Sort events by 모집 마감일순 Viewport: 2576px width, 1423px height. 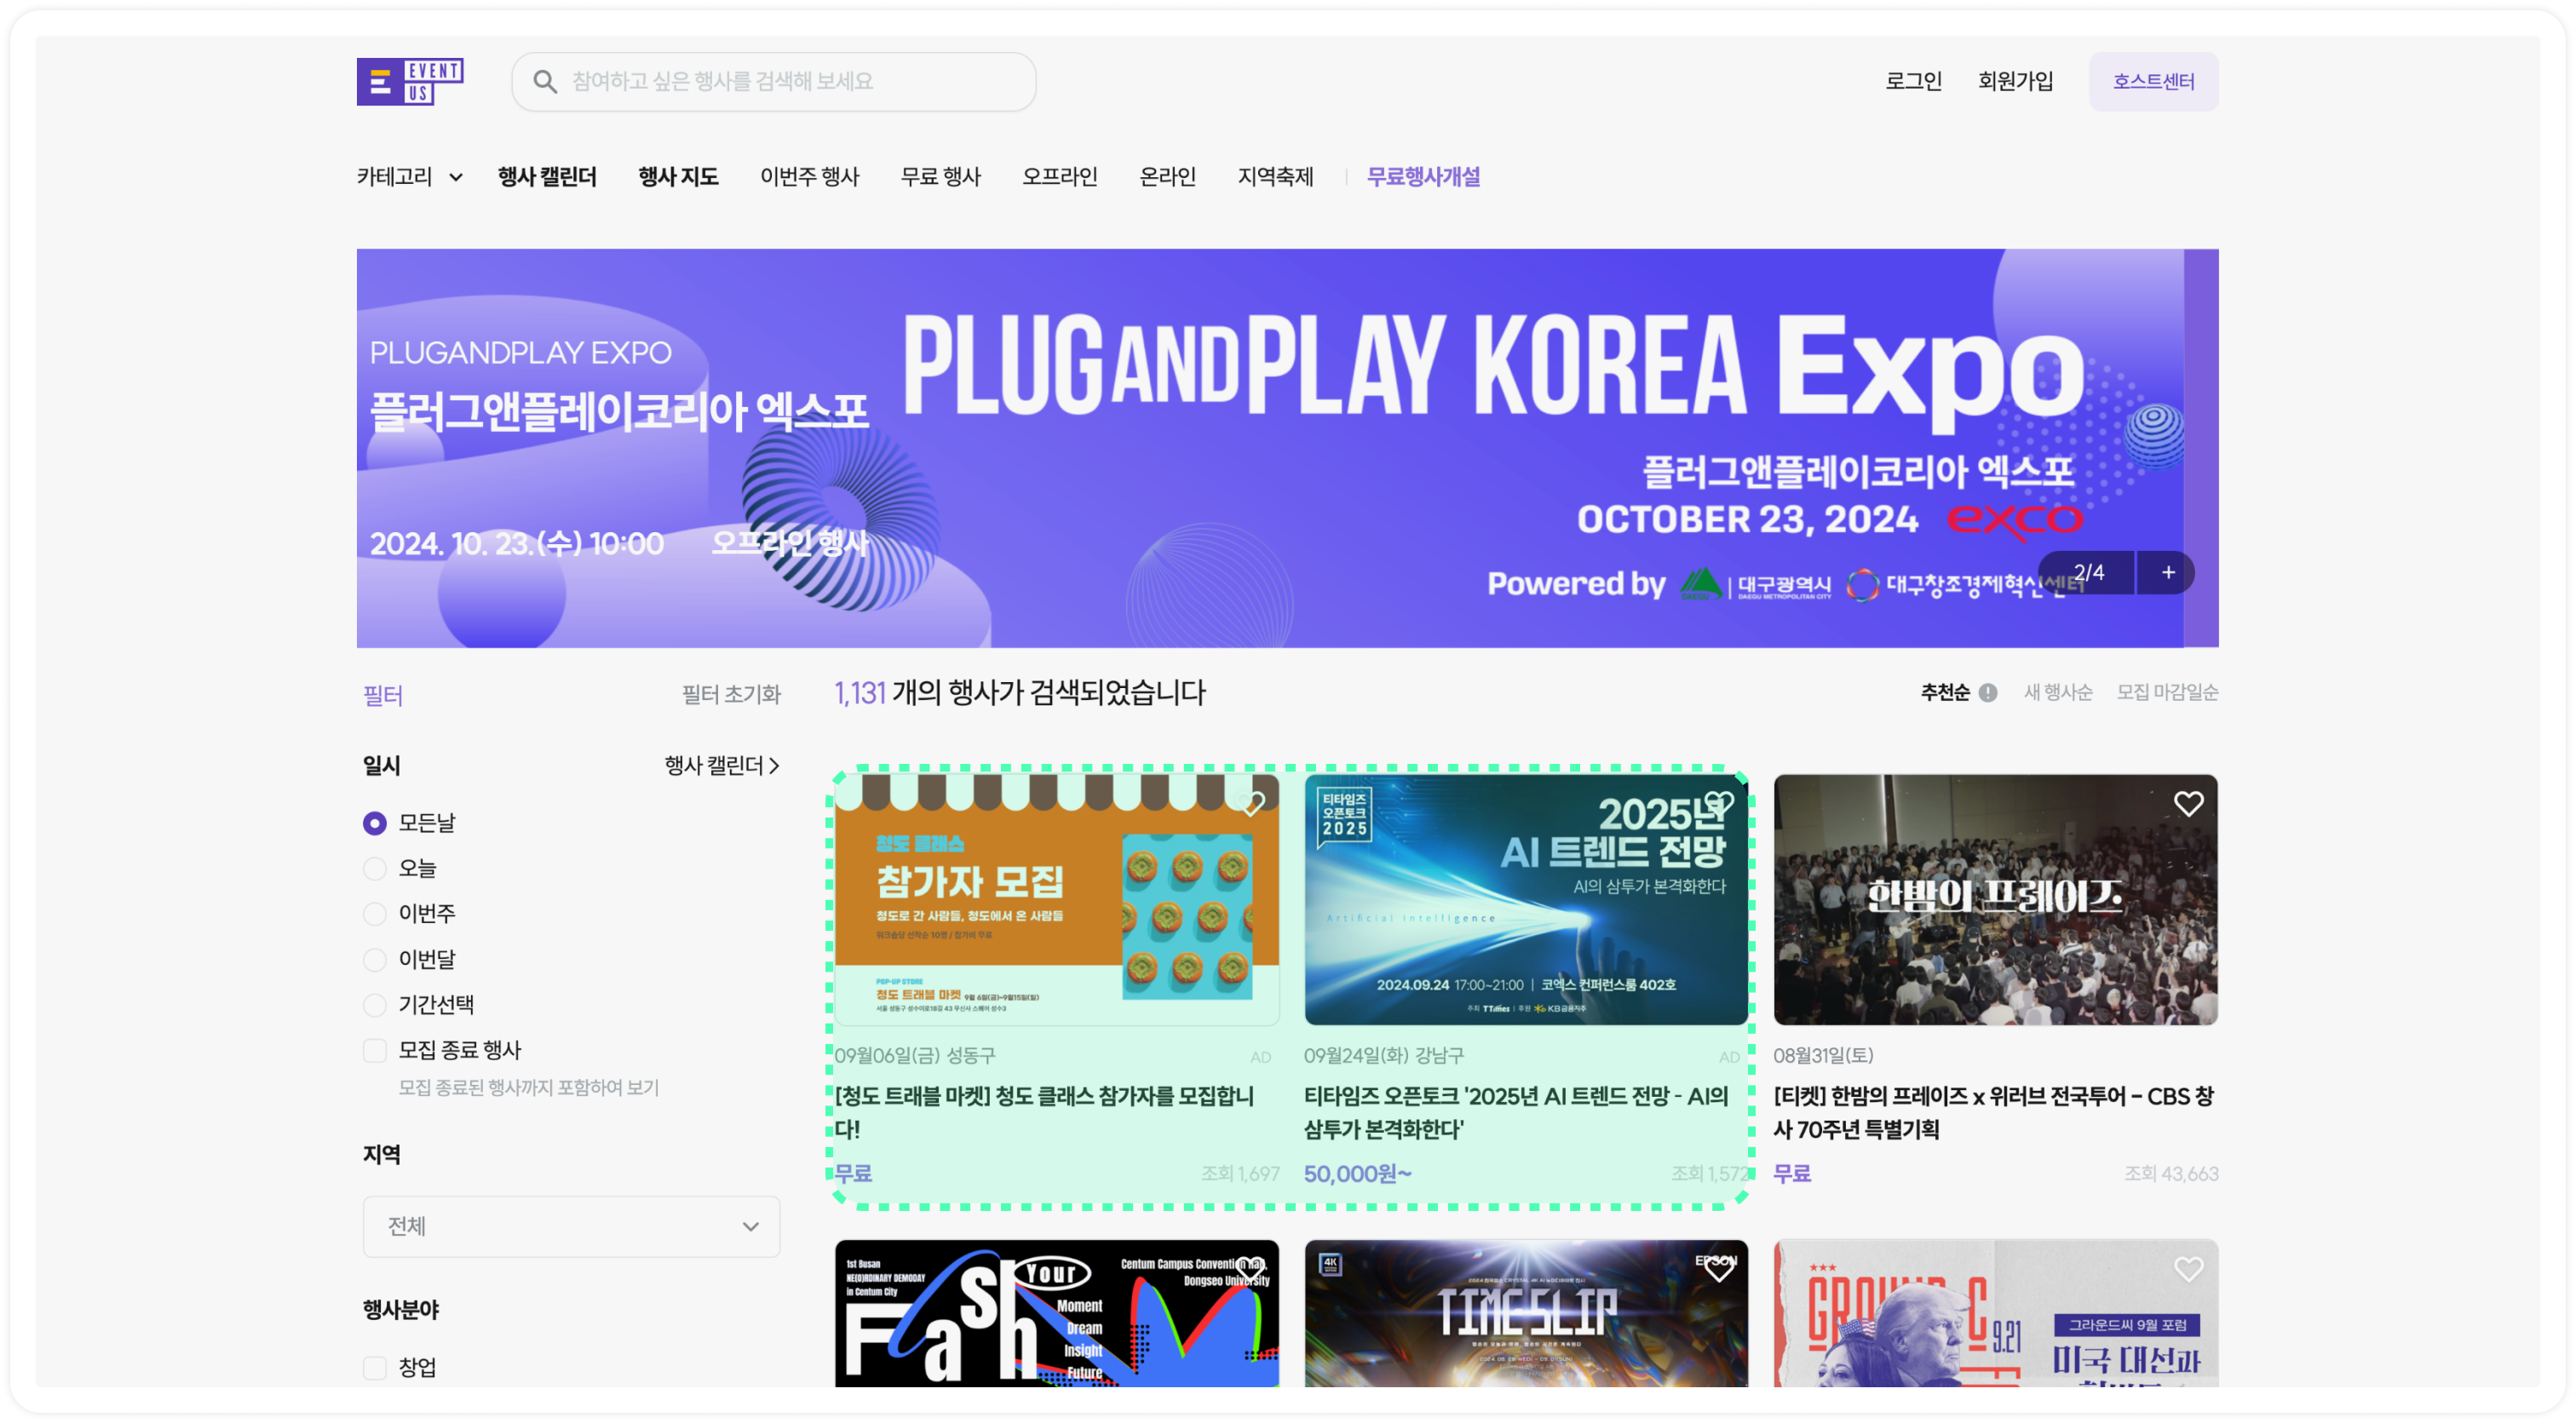click(2167, 692)
